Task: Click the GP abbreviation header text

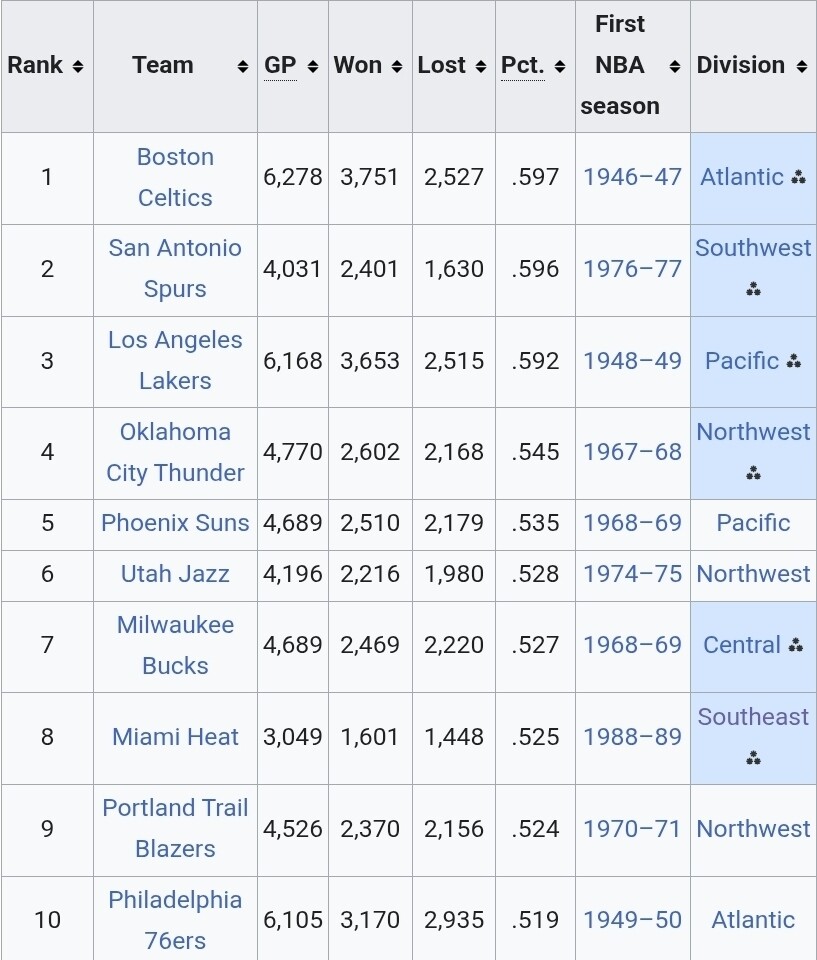Action: point(280,65)
